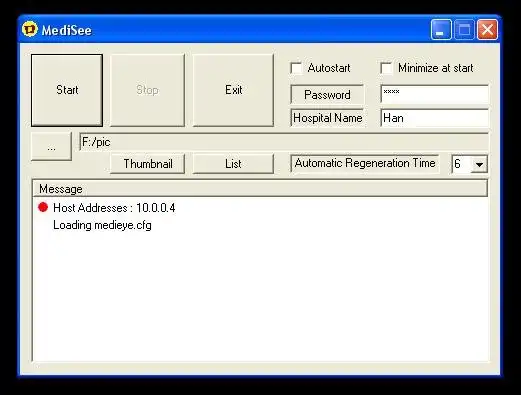Click the Hospital Name field containing Han
Screen dimensions: 521x395
tap(434, 118)
